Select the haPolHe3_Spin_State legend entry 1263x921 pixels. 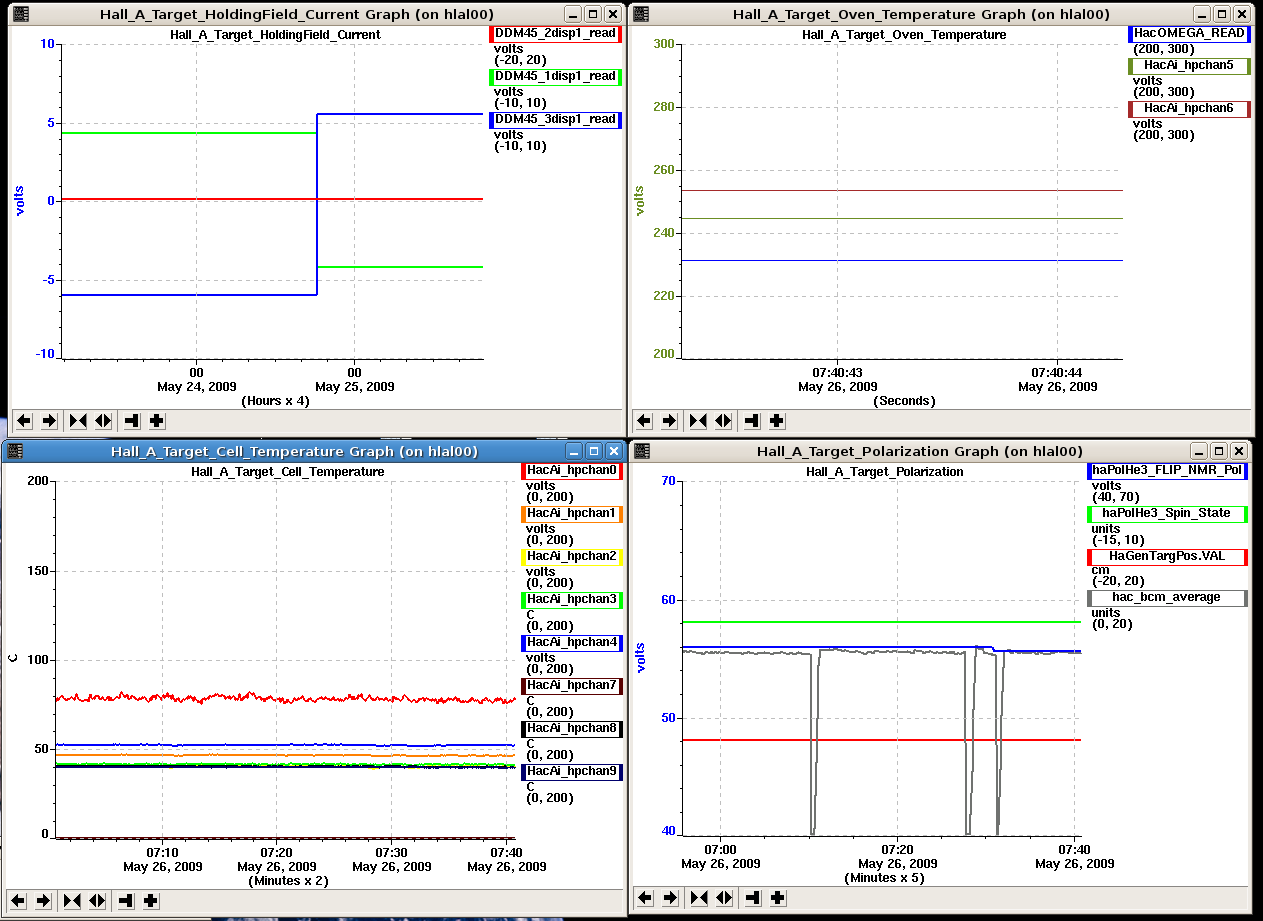tap(1167, 514)
